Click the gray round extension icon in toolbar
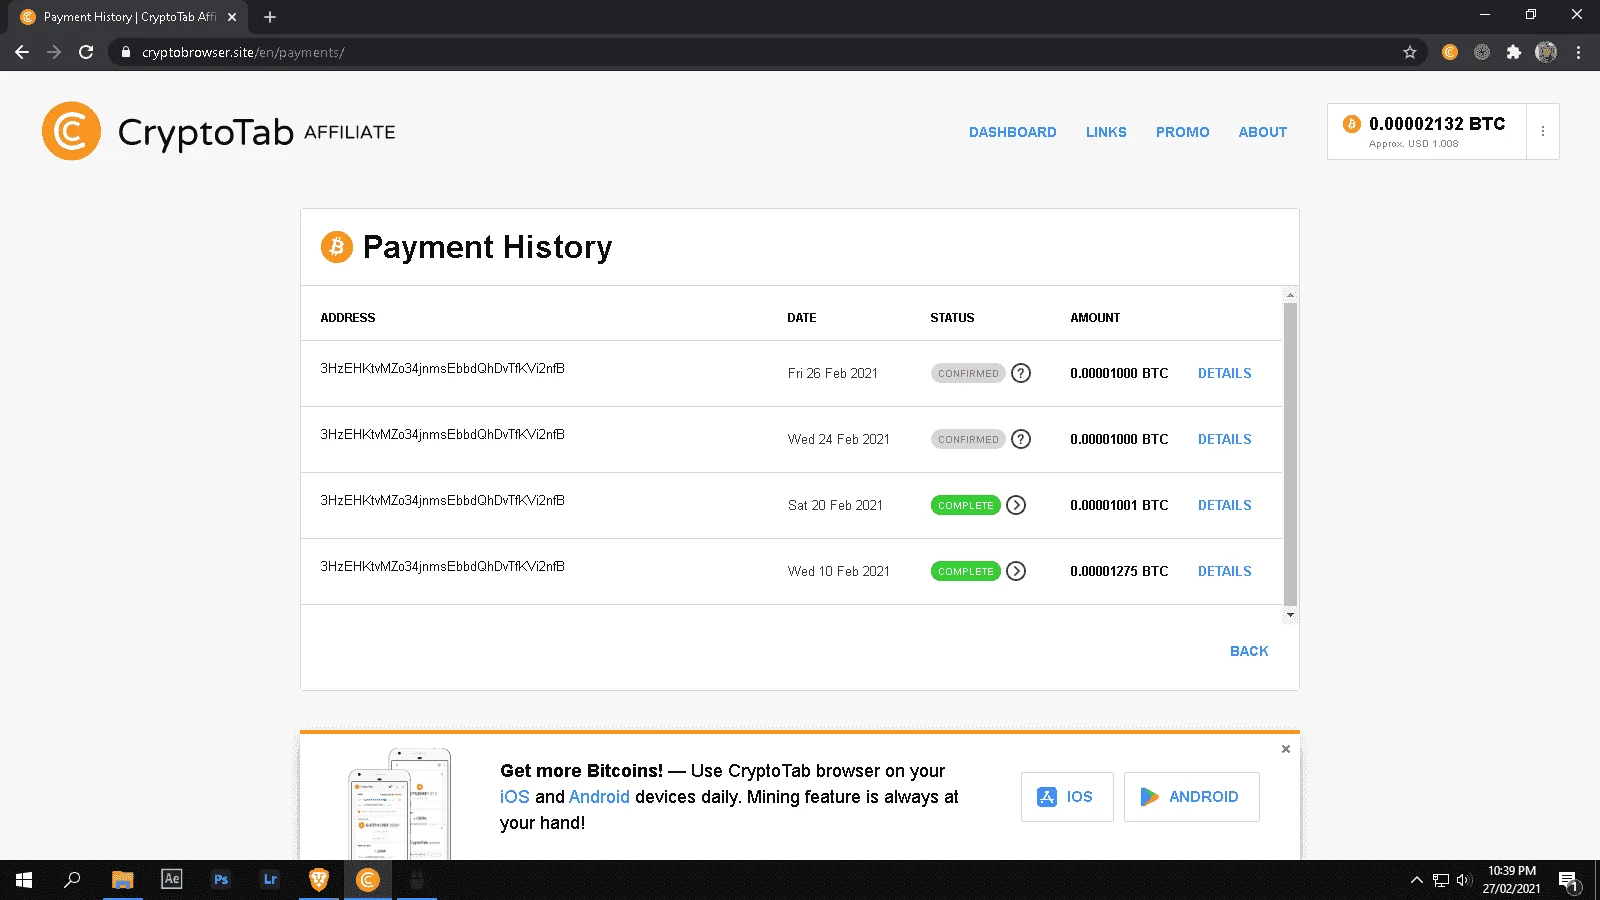Viewport: 1600px width, 900px height. [x=1482, y=52]
